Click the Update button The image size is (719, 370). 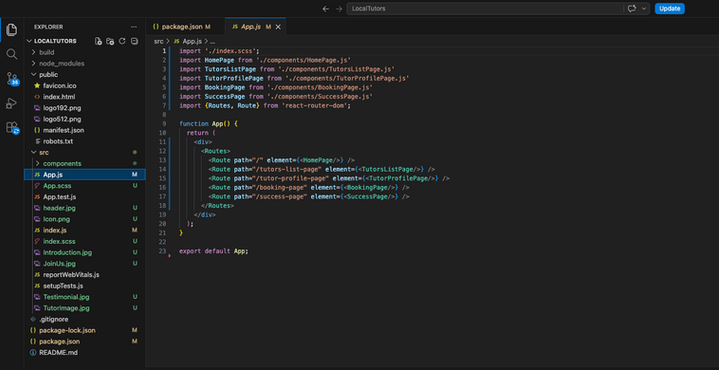[x=669, y=9]
